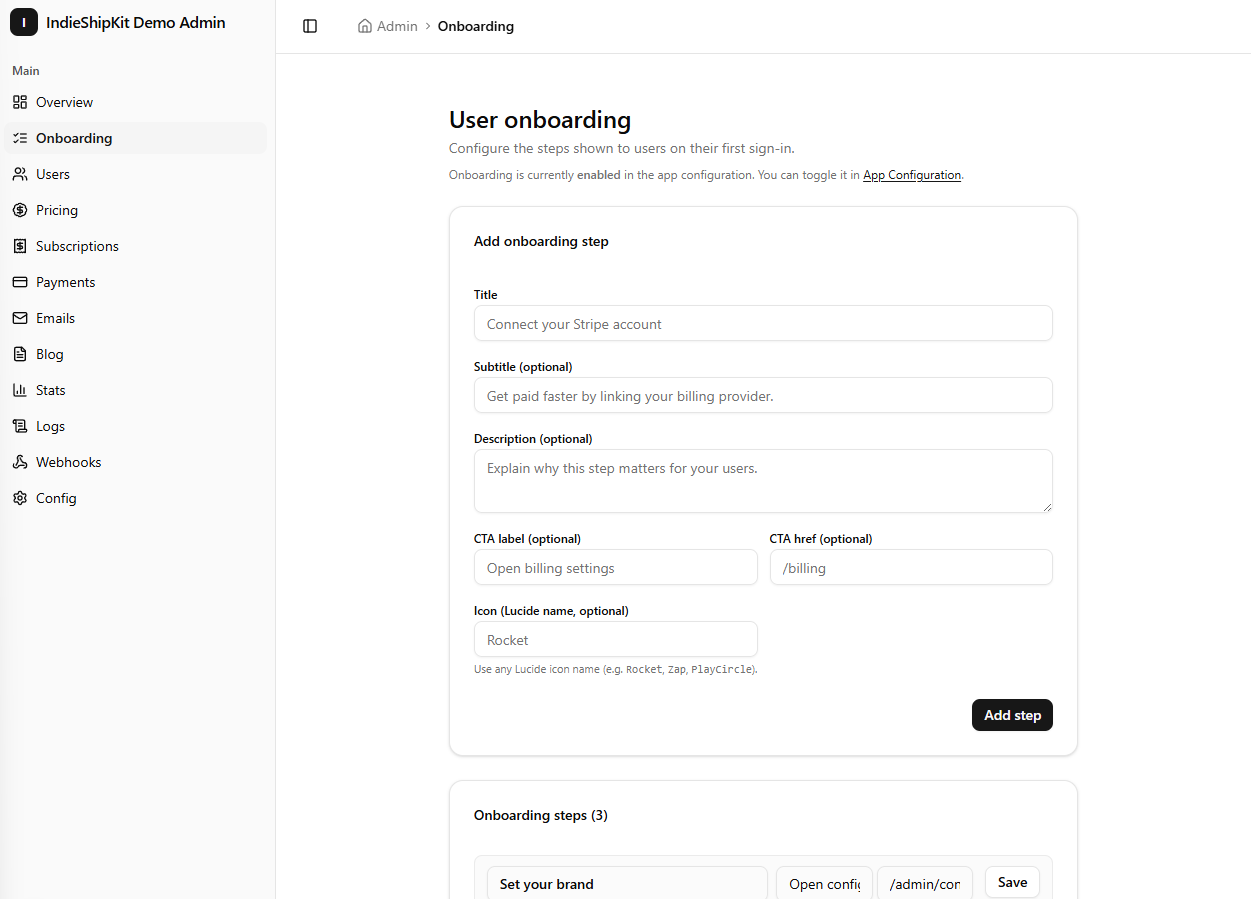Click the IndieShipKit Demo Admin title
This screenshot has height=899, width=1251.
tap(136, 22)
